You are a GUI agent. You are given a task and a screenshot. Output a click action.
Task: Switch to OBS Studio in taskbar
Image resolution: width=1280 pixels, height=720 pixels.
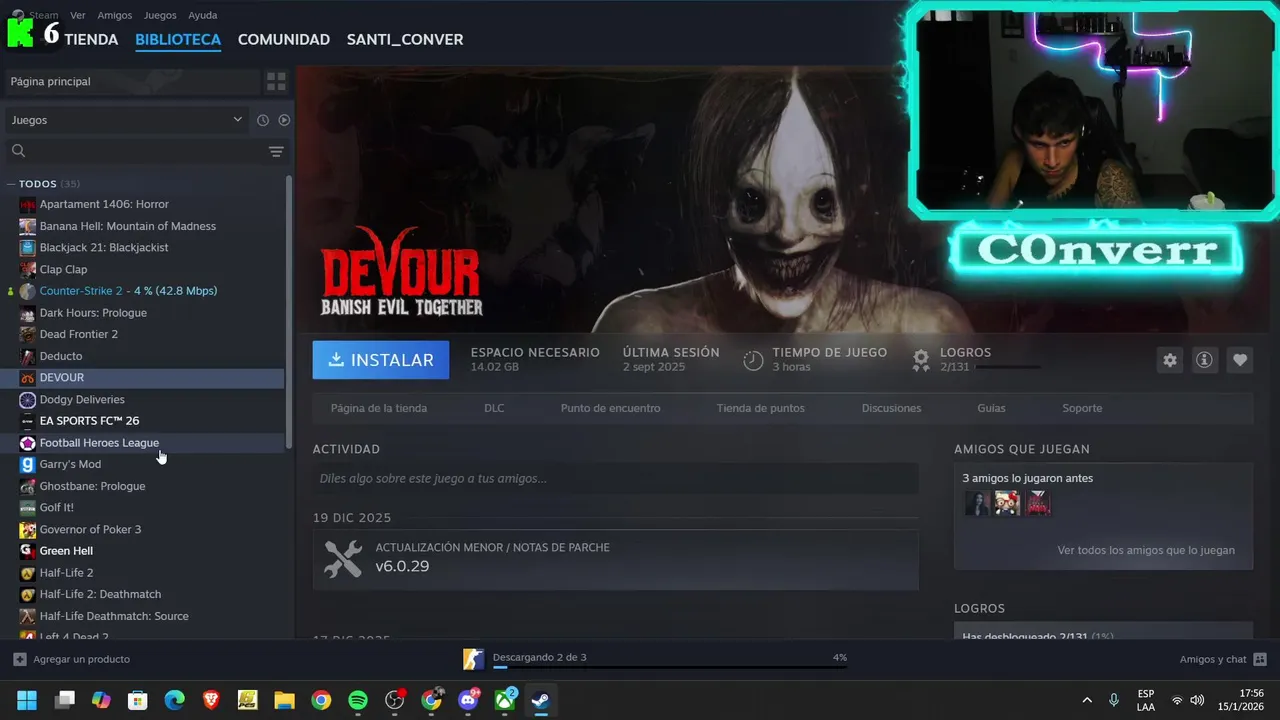395,700
